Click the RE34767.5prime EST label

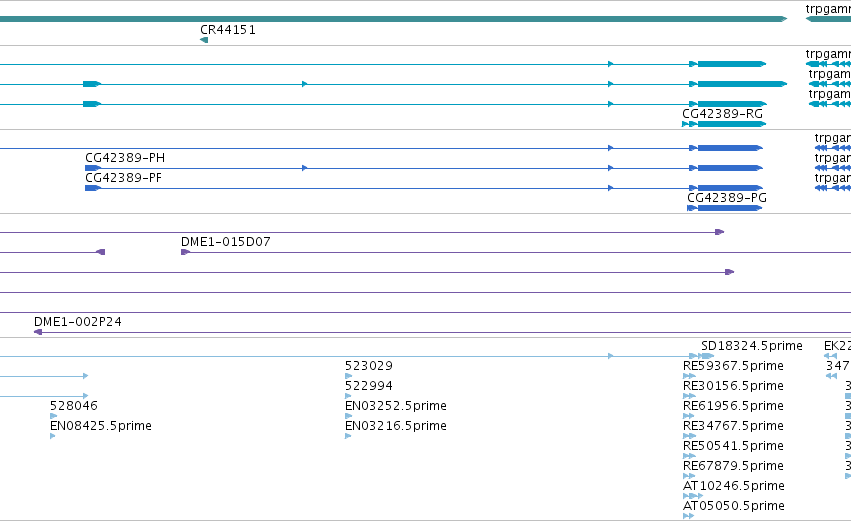733,426
